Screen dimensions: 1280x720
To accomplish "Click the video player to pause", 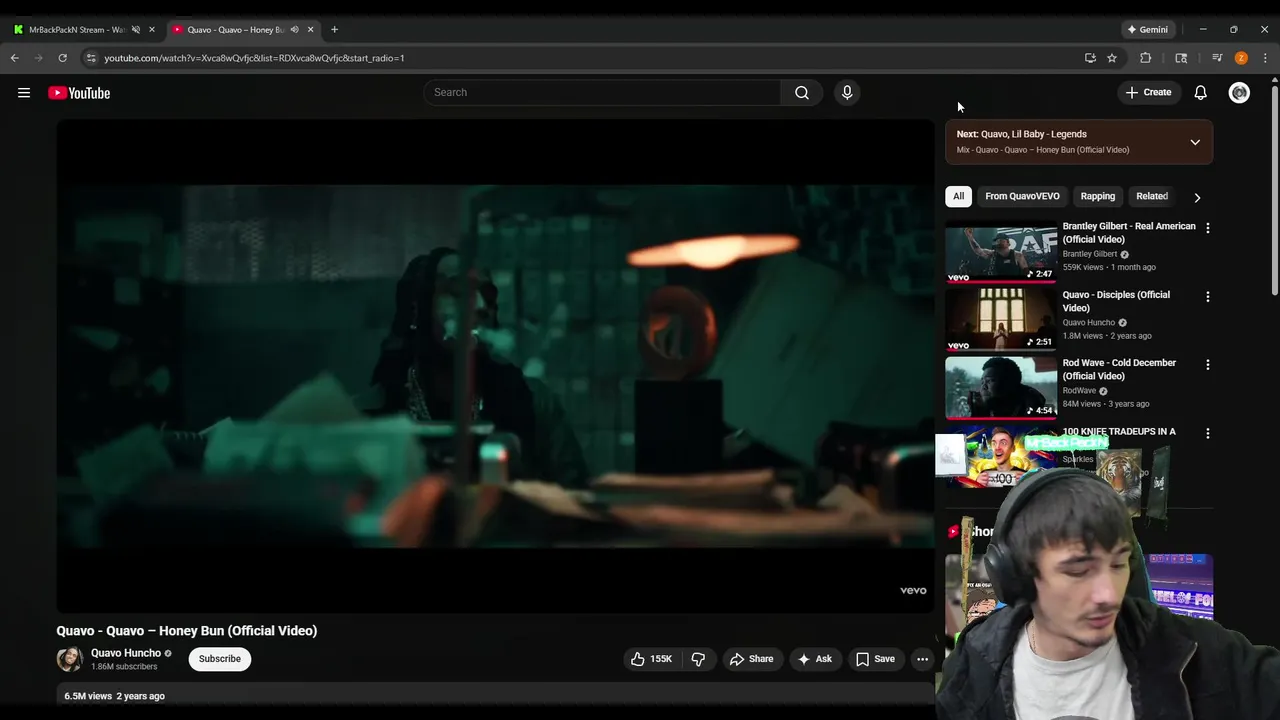I will point(495,366).
